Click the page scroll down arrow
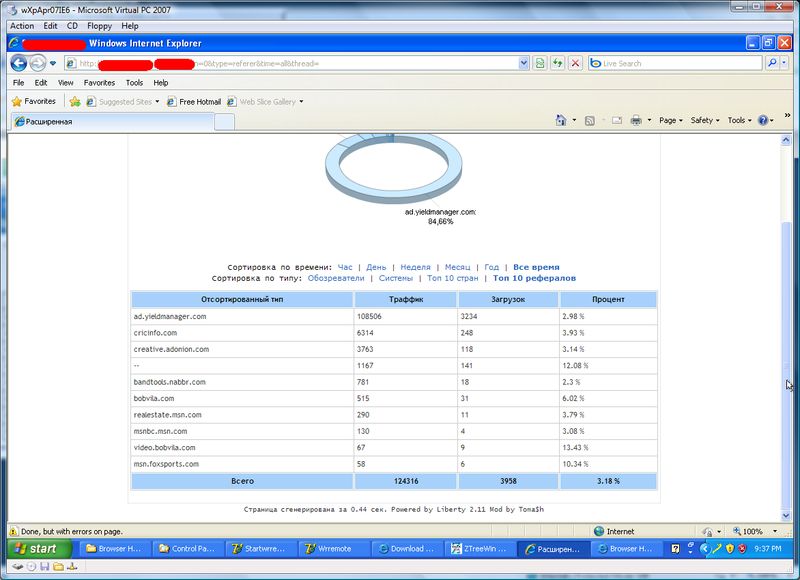800x580 pixels. coord(786,516)
